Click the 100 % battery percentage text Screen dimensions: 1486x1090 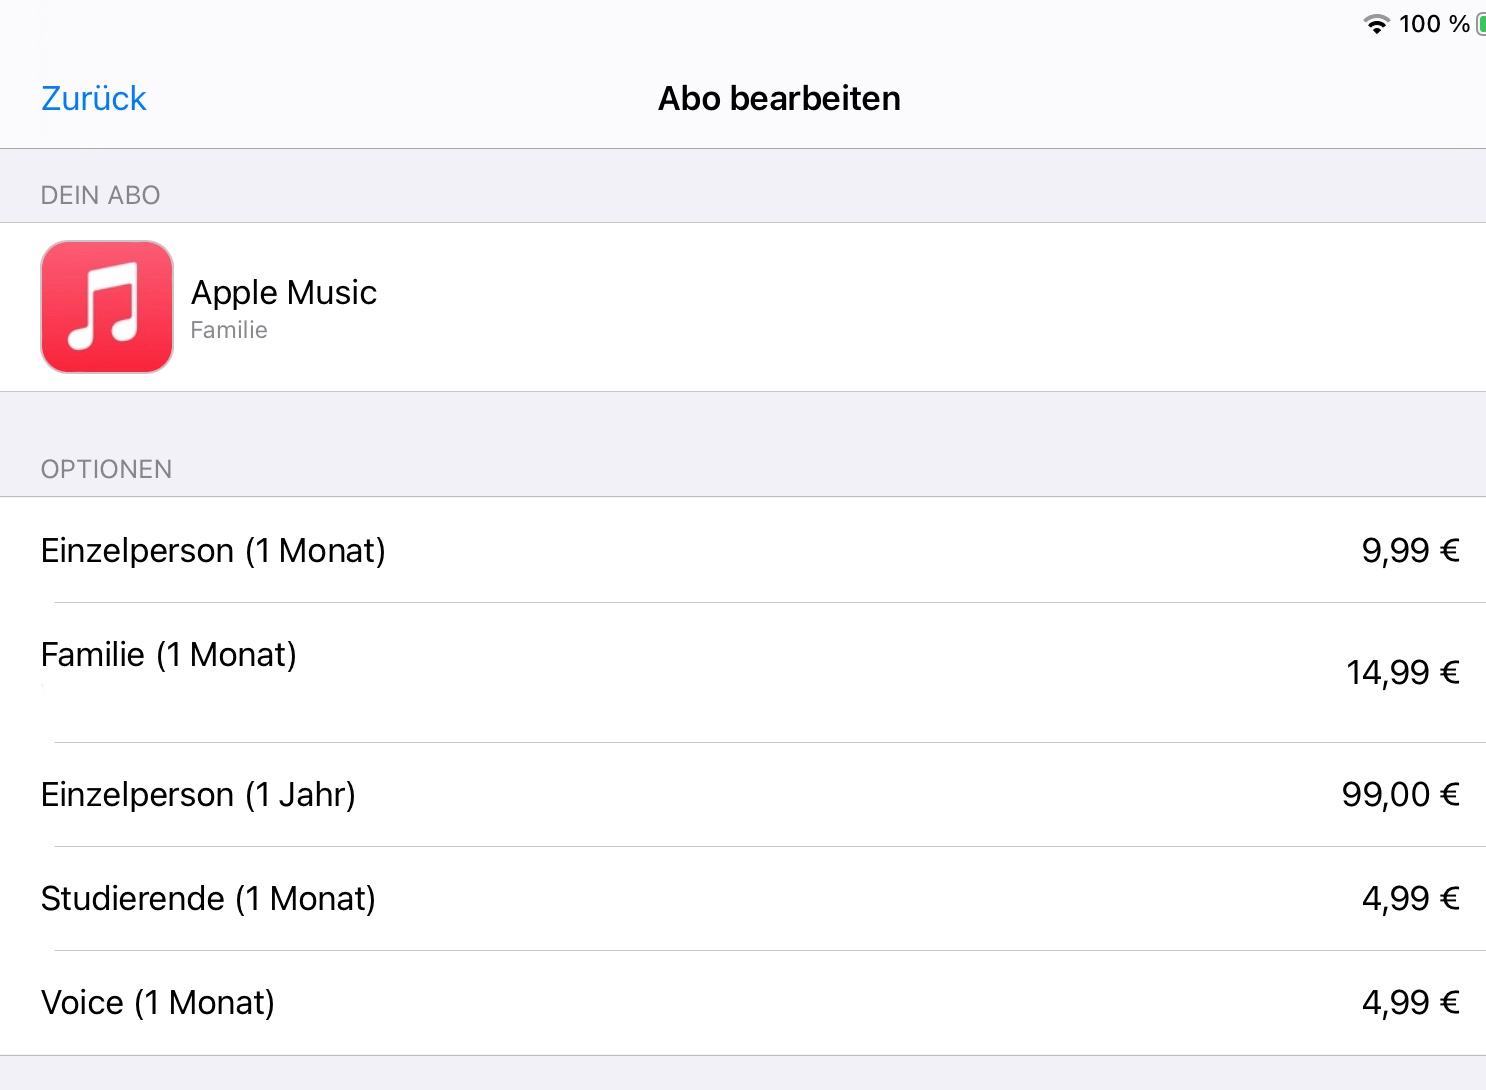(1434, 24)
